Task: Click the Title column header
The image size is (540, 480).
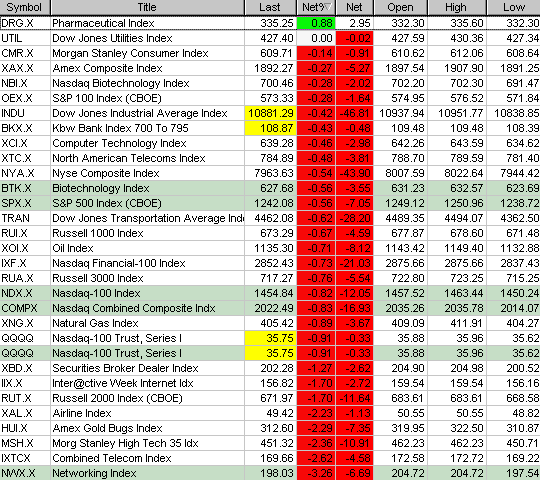Action: pyautogui.click(x=147, y=7)
